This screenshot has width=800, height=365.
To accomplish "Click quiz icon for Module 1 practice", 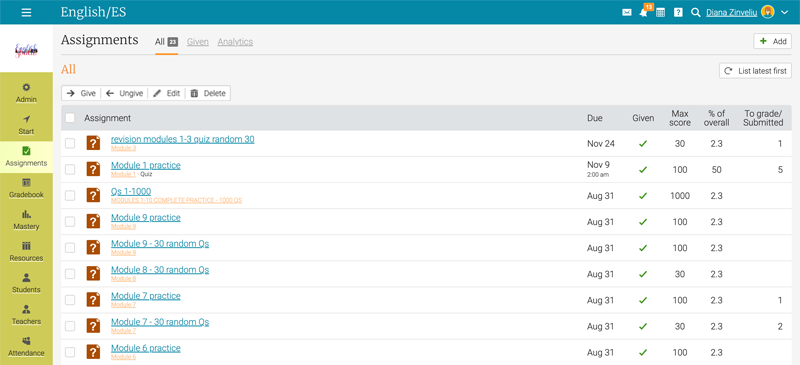I will (x=93, y=169).
